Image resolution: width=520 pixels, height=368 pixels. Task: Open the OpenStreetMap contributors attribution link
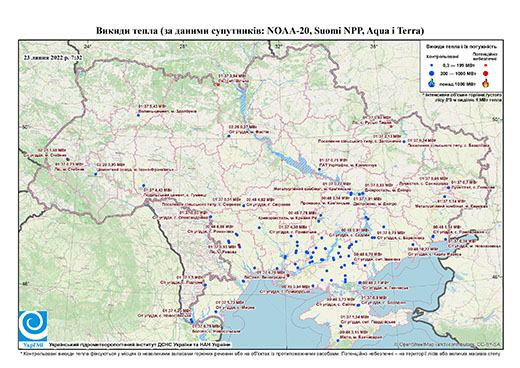[448, 345]
